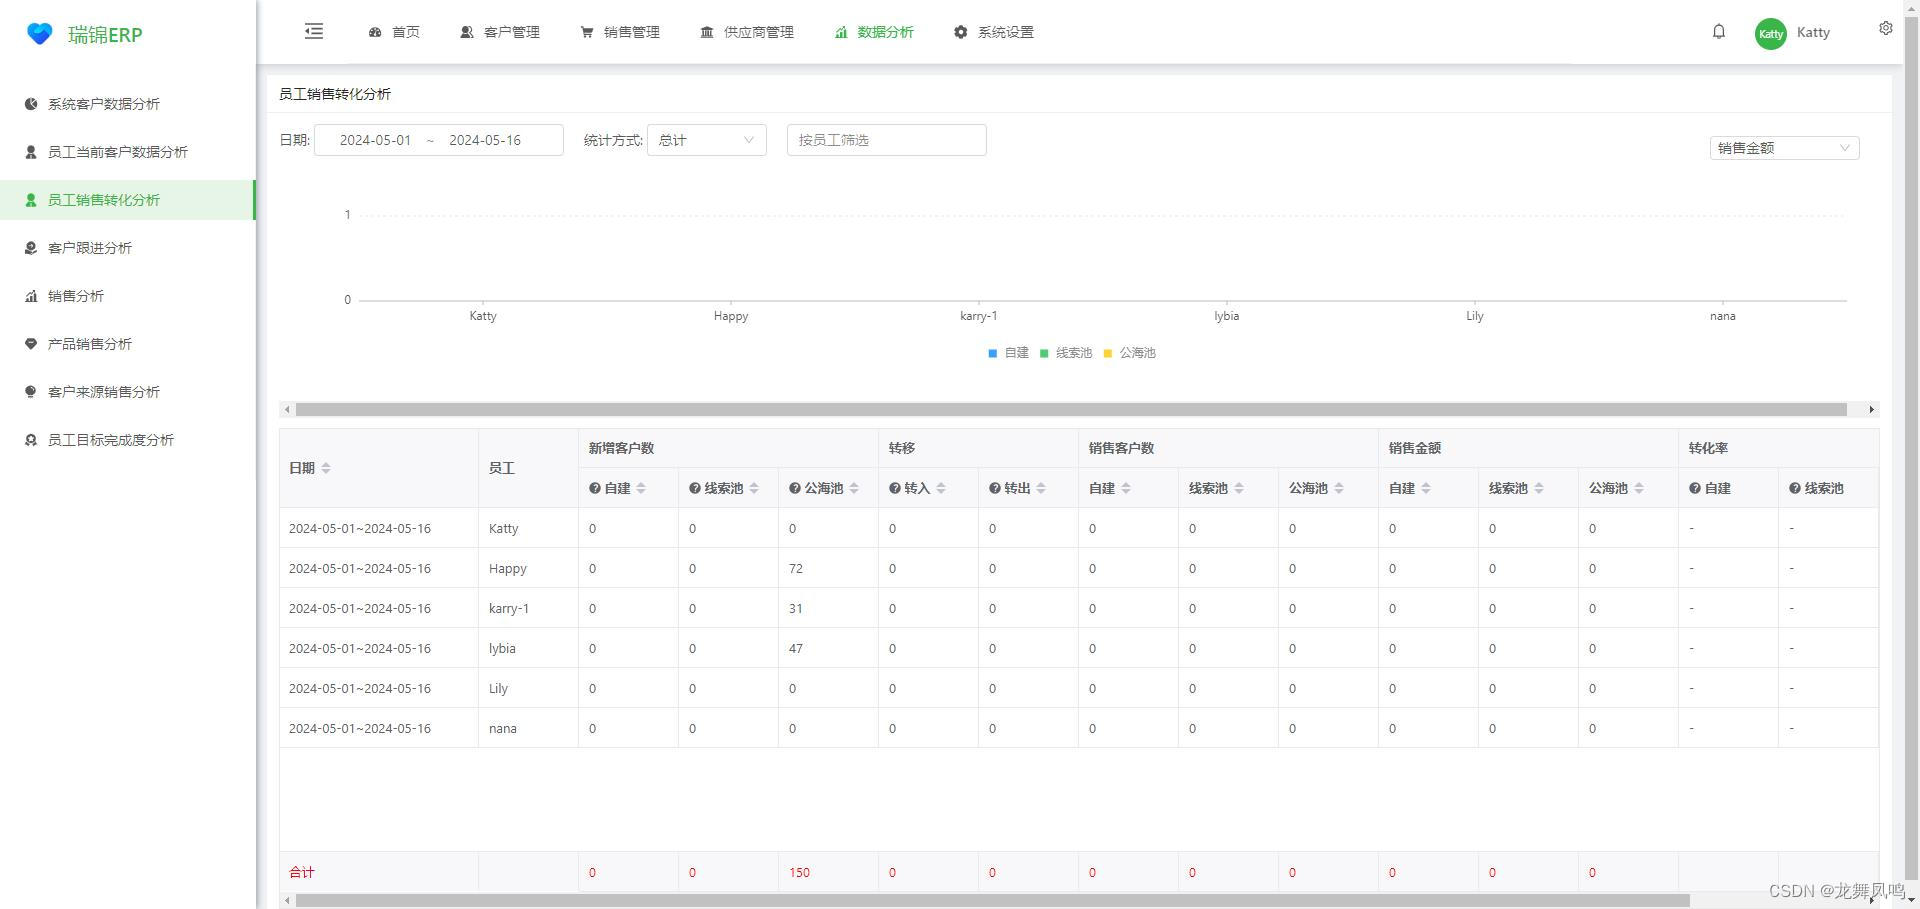Click the help icon next to 转出
The image size is (1920, 909).
tap(995, 488)
